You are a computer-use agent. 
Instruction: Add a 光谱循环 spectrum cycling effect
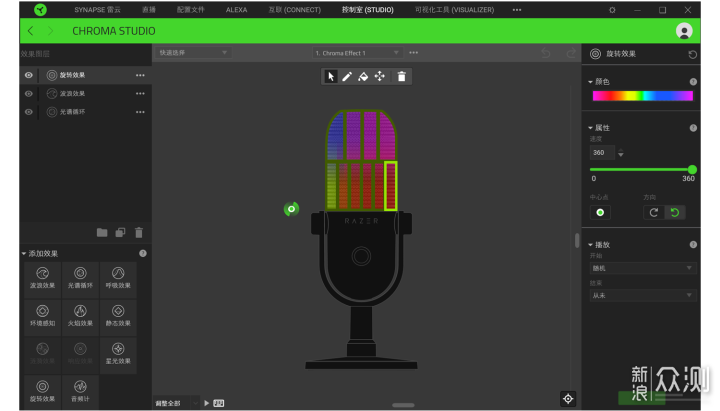[x=80, y=278]
